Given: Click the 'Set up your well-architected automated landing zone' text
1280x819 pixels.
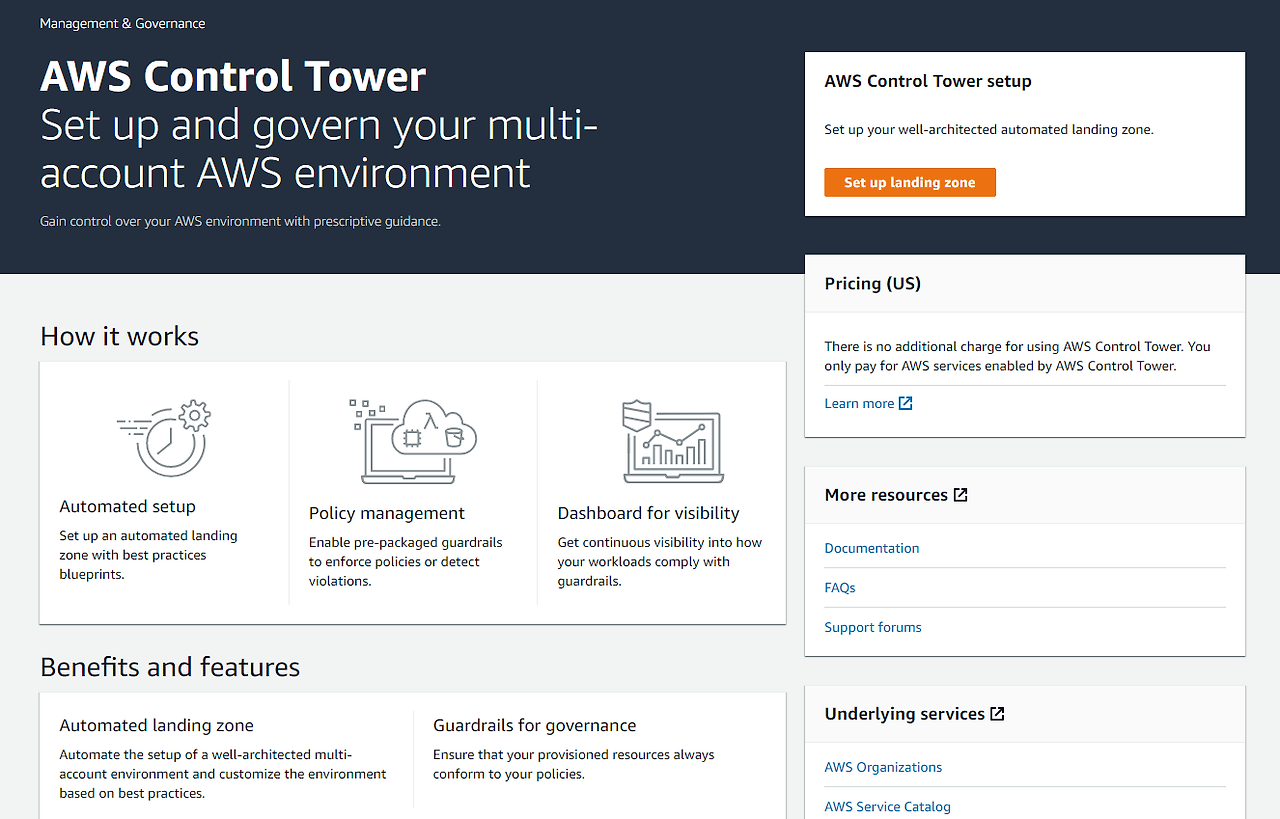Looking at the screenshot, I should 989,130.
